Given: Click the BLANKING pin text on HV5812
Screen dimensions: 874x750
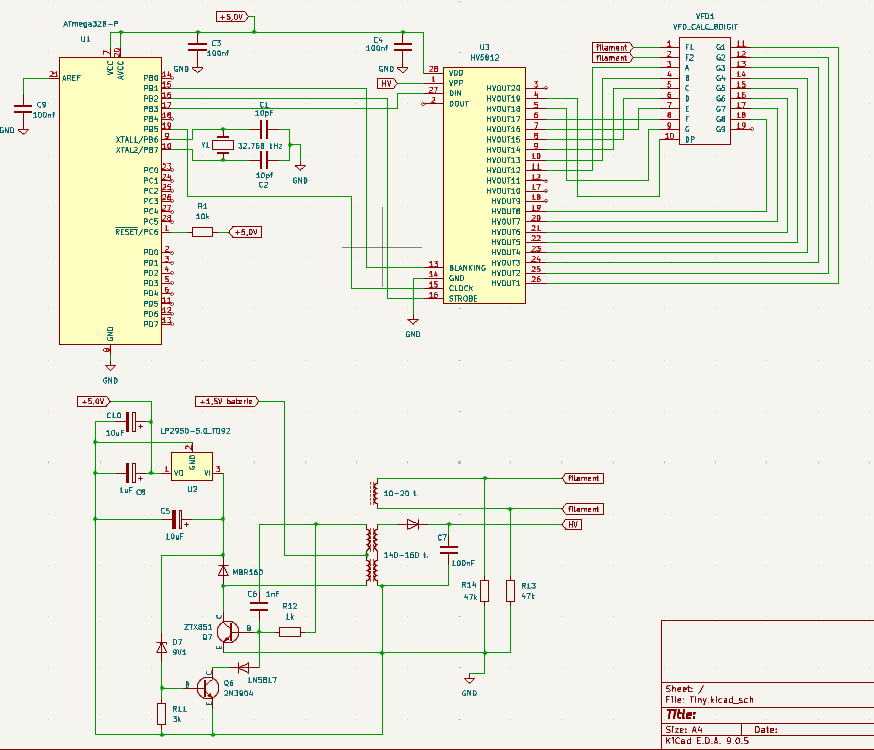Looking at the screenshot, I should pos(467,268).
